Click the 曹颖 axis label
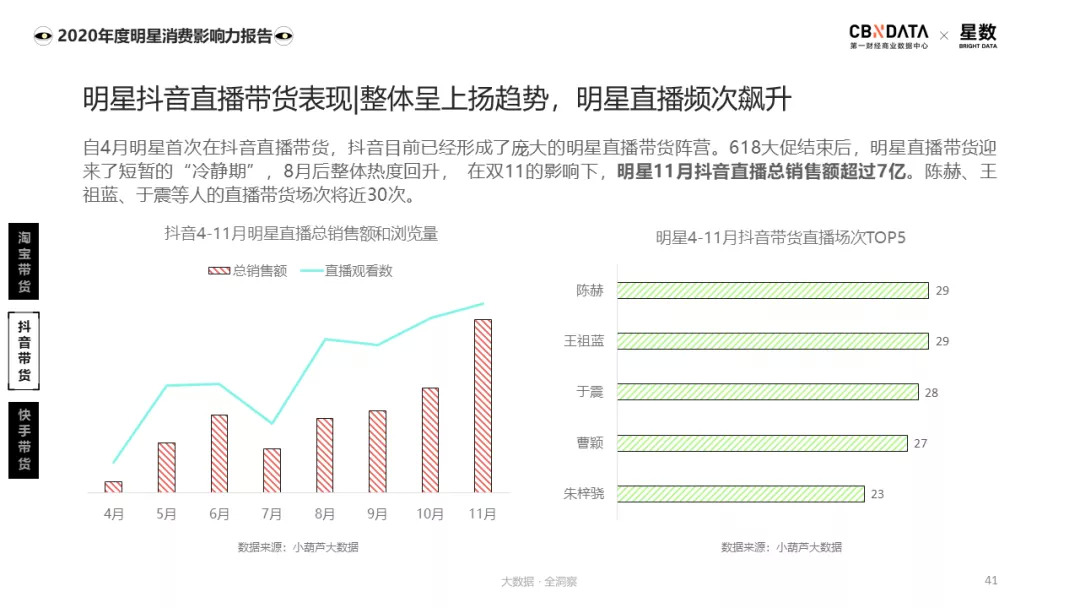 (x=590, y=443)
